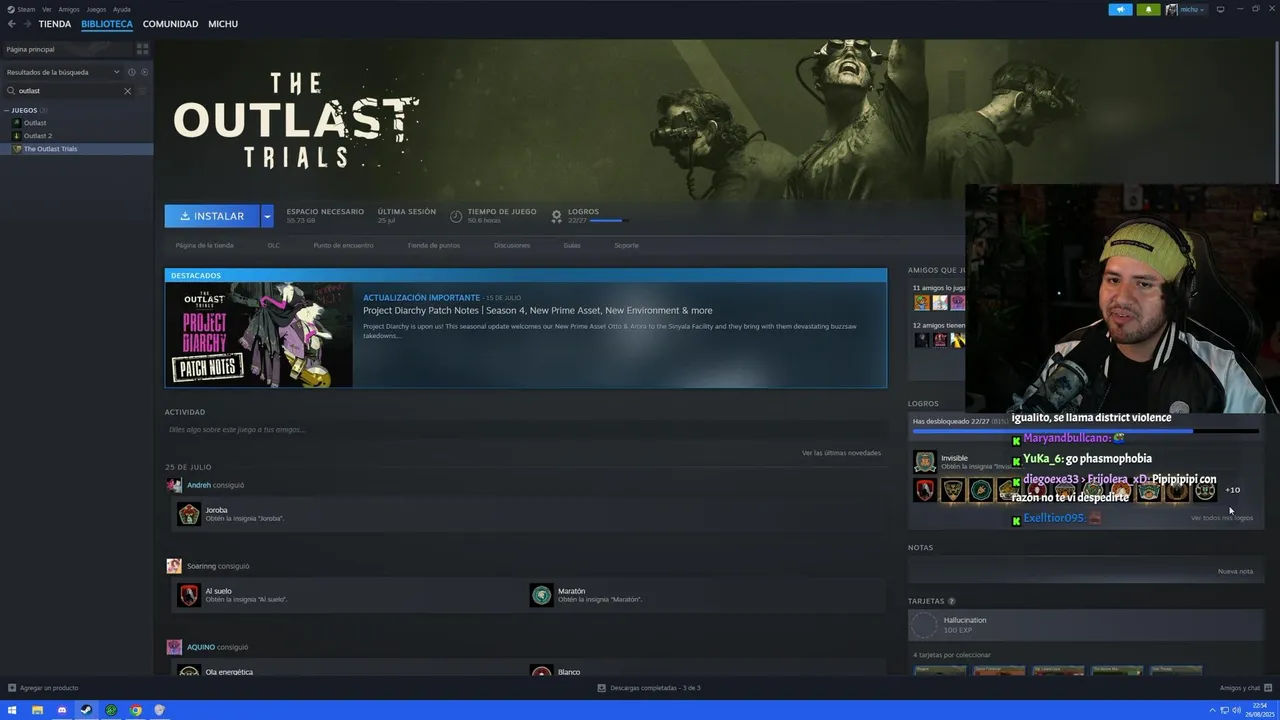Sort by recent activity clock icon
1280x720 pixels.
coord(131,72)
